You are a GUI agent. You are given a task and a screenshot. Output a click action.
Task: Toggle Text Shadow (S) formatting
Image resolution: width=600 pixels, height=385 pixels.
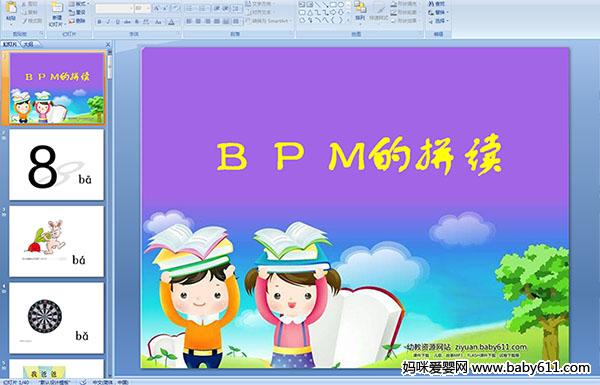[x=137, y=22]
